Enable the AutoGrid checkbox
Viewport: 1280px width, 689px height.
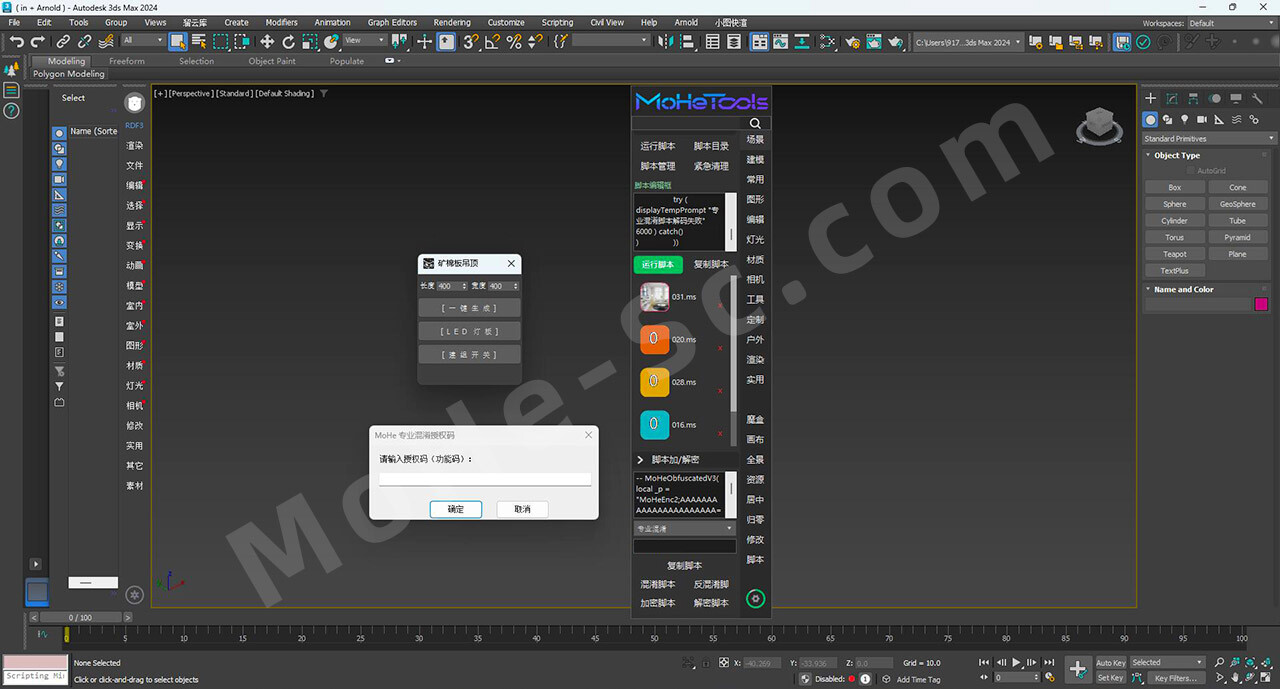1190,171
